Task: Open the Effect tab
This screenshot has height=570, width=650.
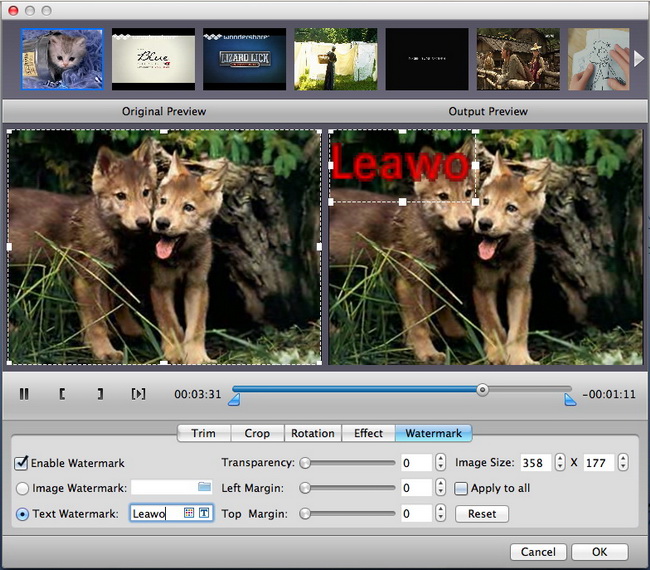Action: (368, 433)
